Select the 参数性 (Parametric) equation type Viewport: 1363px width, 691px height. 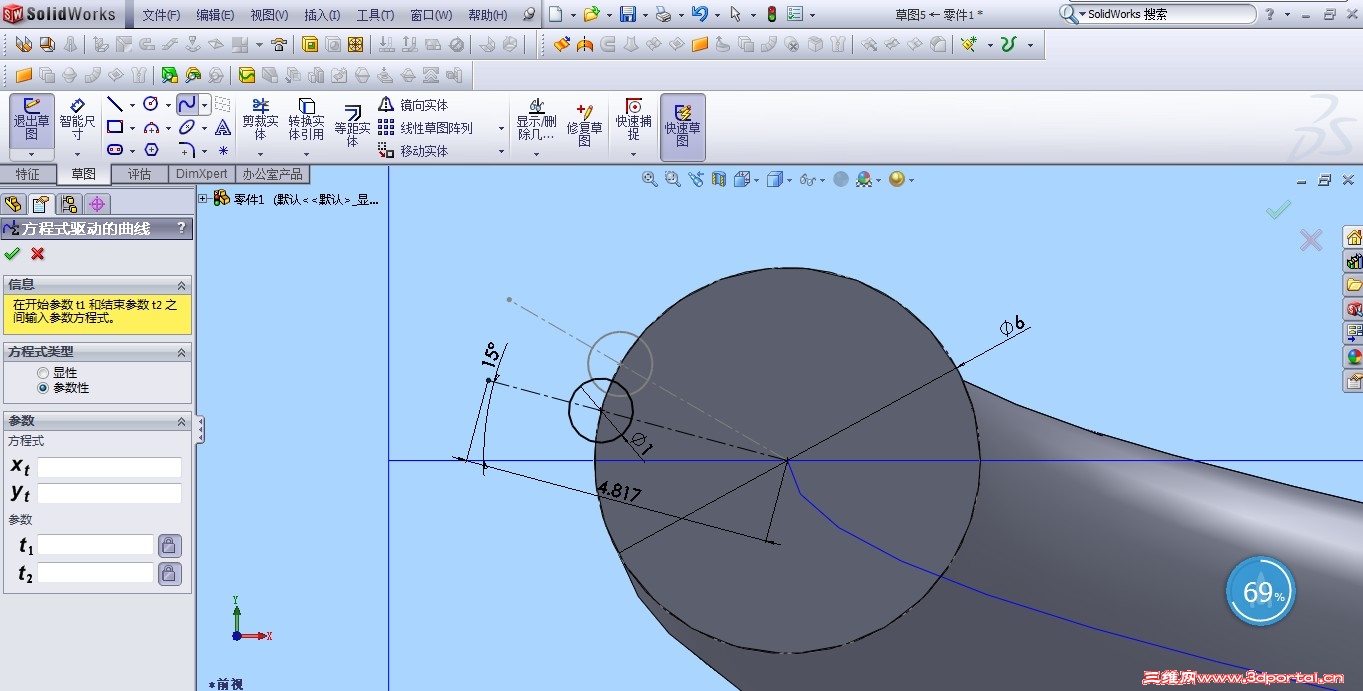coord(42,387)
